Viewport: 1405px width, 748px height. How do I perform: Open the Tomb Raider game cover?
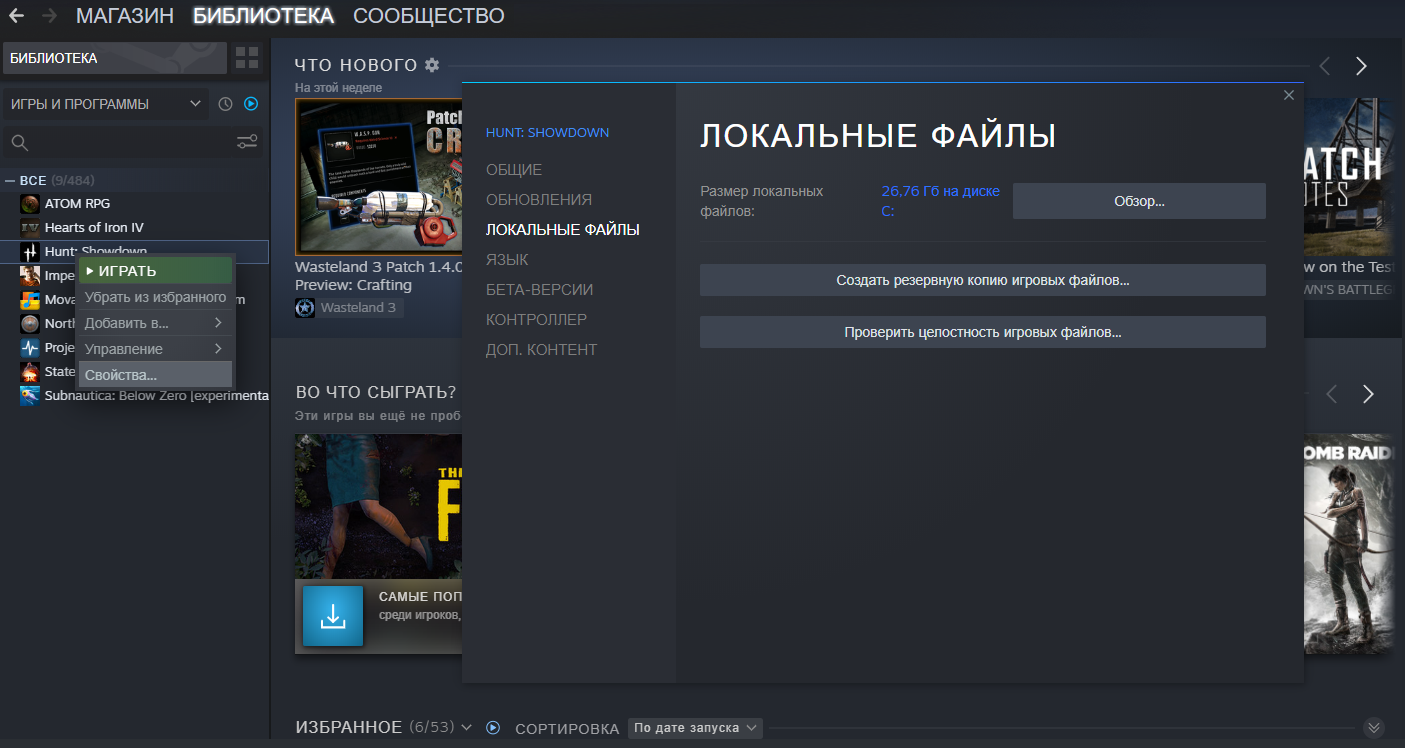[x=1349, y=544]
